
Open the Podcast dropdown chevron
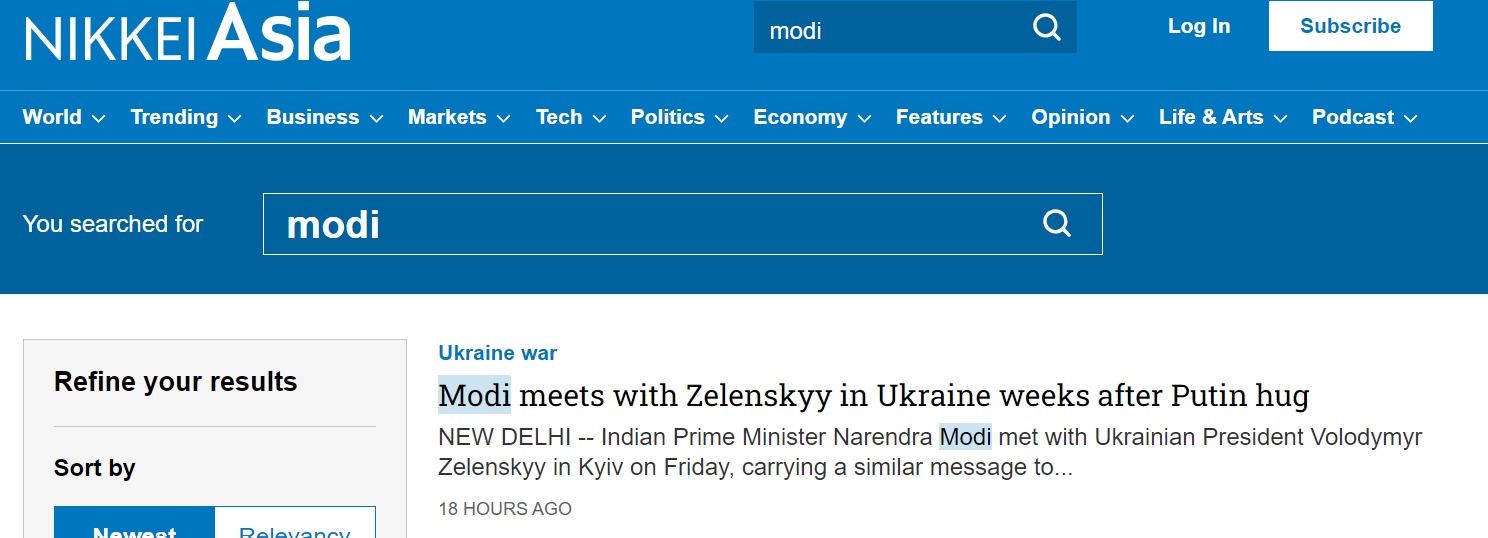(x=1410, y=119)
